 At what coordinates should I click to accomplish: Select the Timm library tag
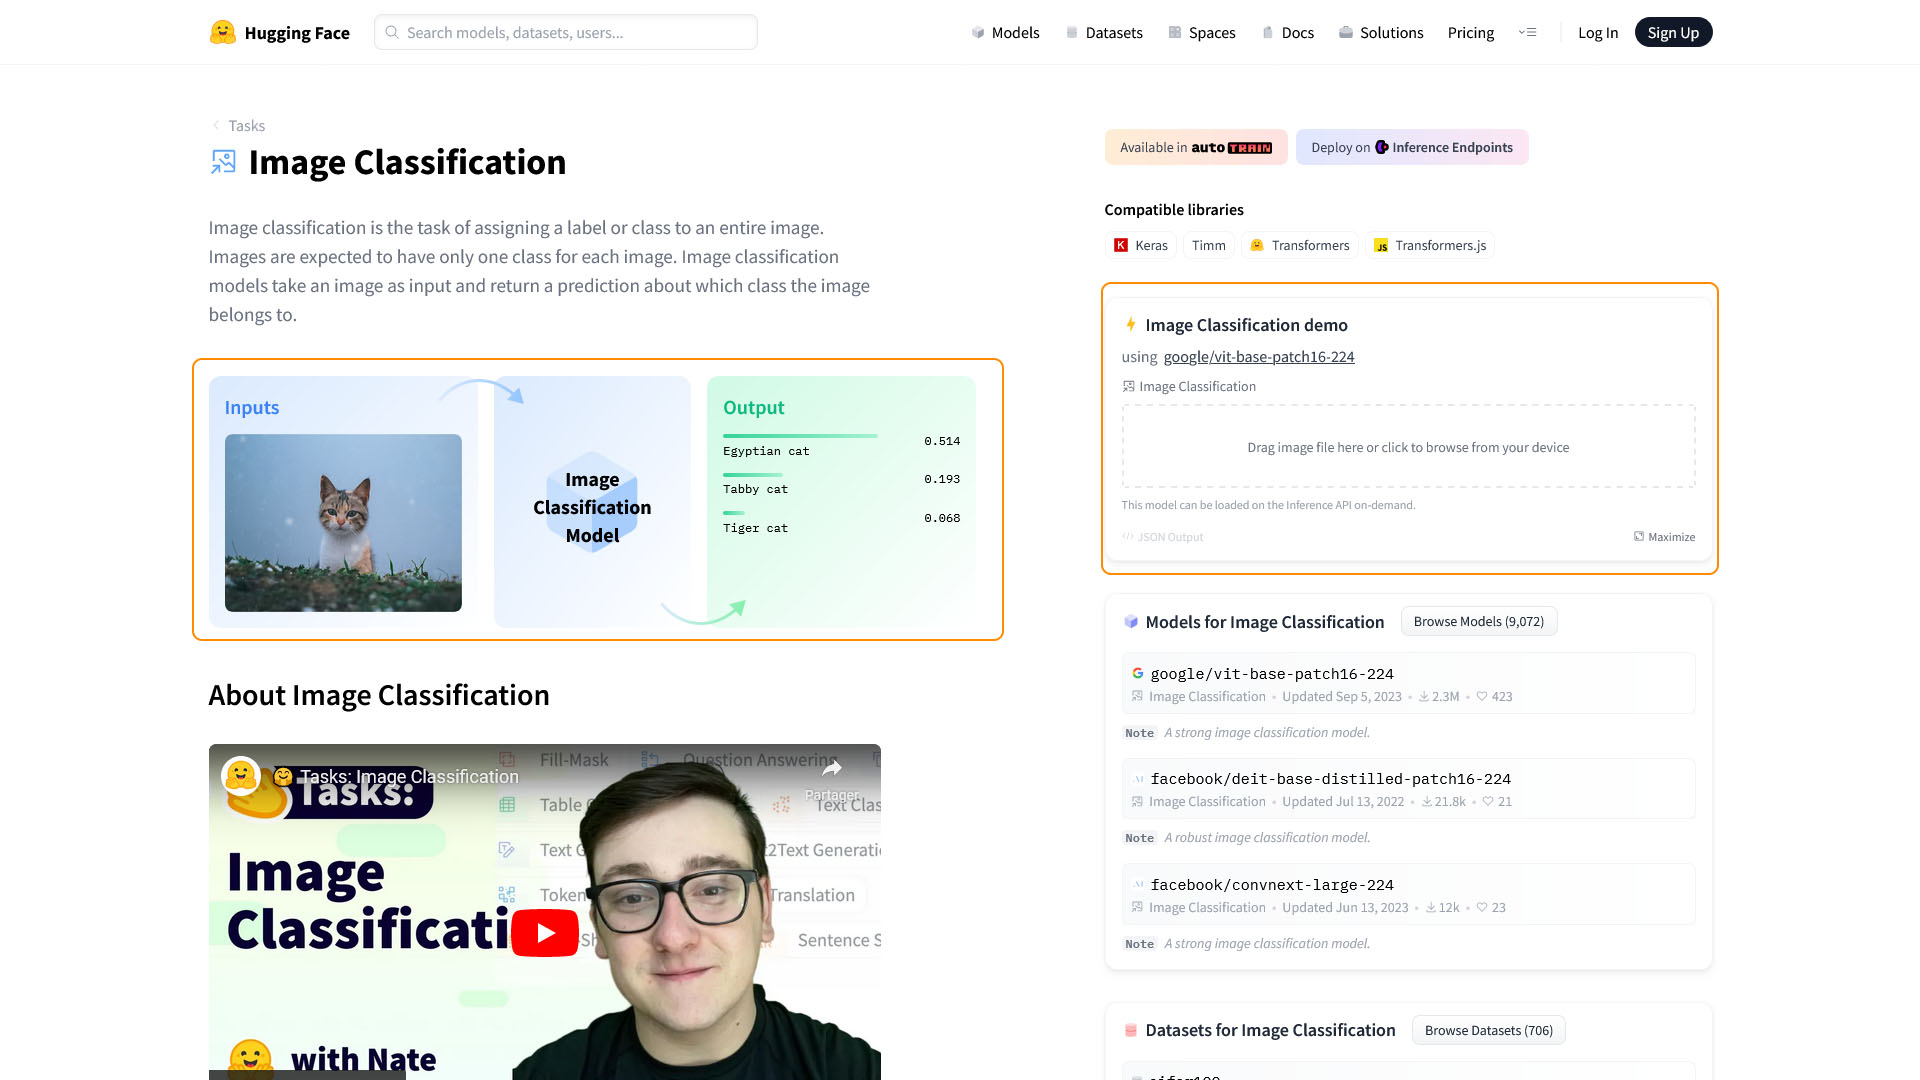(1208, 246)
